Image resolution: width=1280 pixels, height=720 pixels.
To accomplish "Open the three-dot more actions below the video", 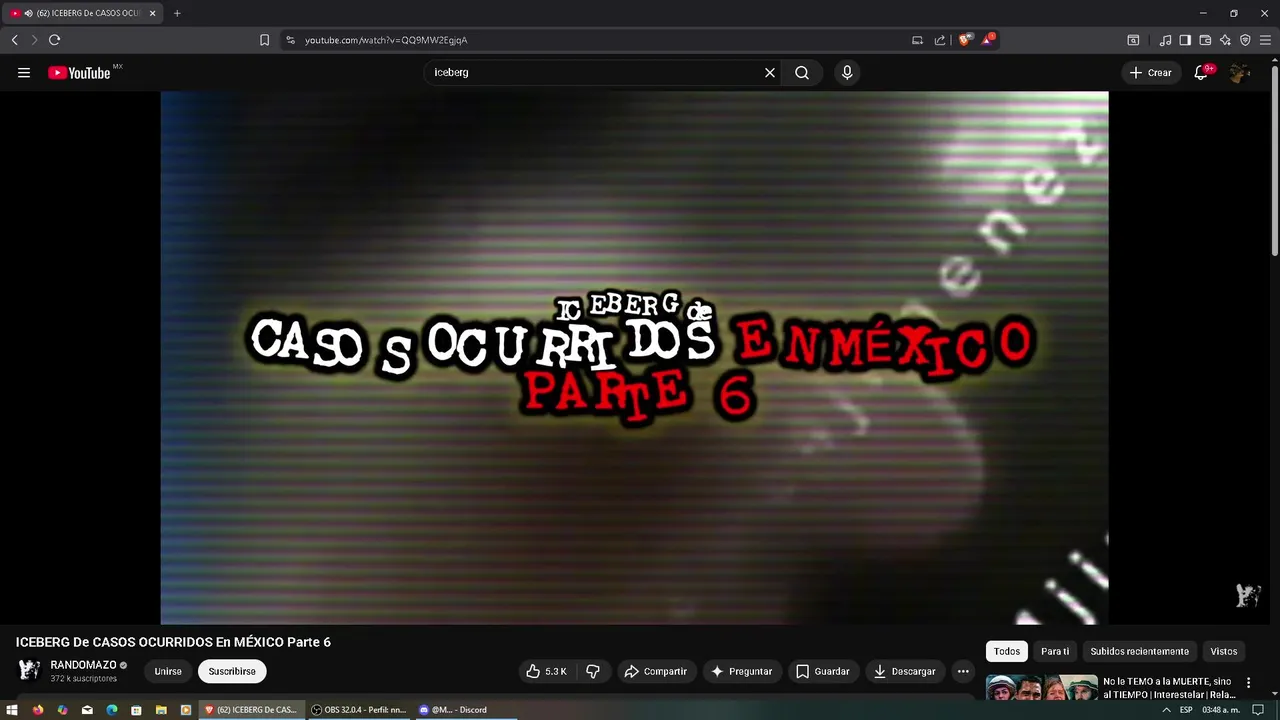I will pyautogui.click(x=963, y=672).
